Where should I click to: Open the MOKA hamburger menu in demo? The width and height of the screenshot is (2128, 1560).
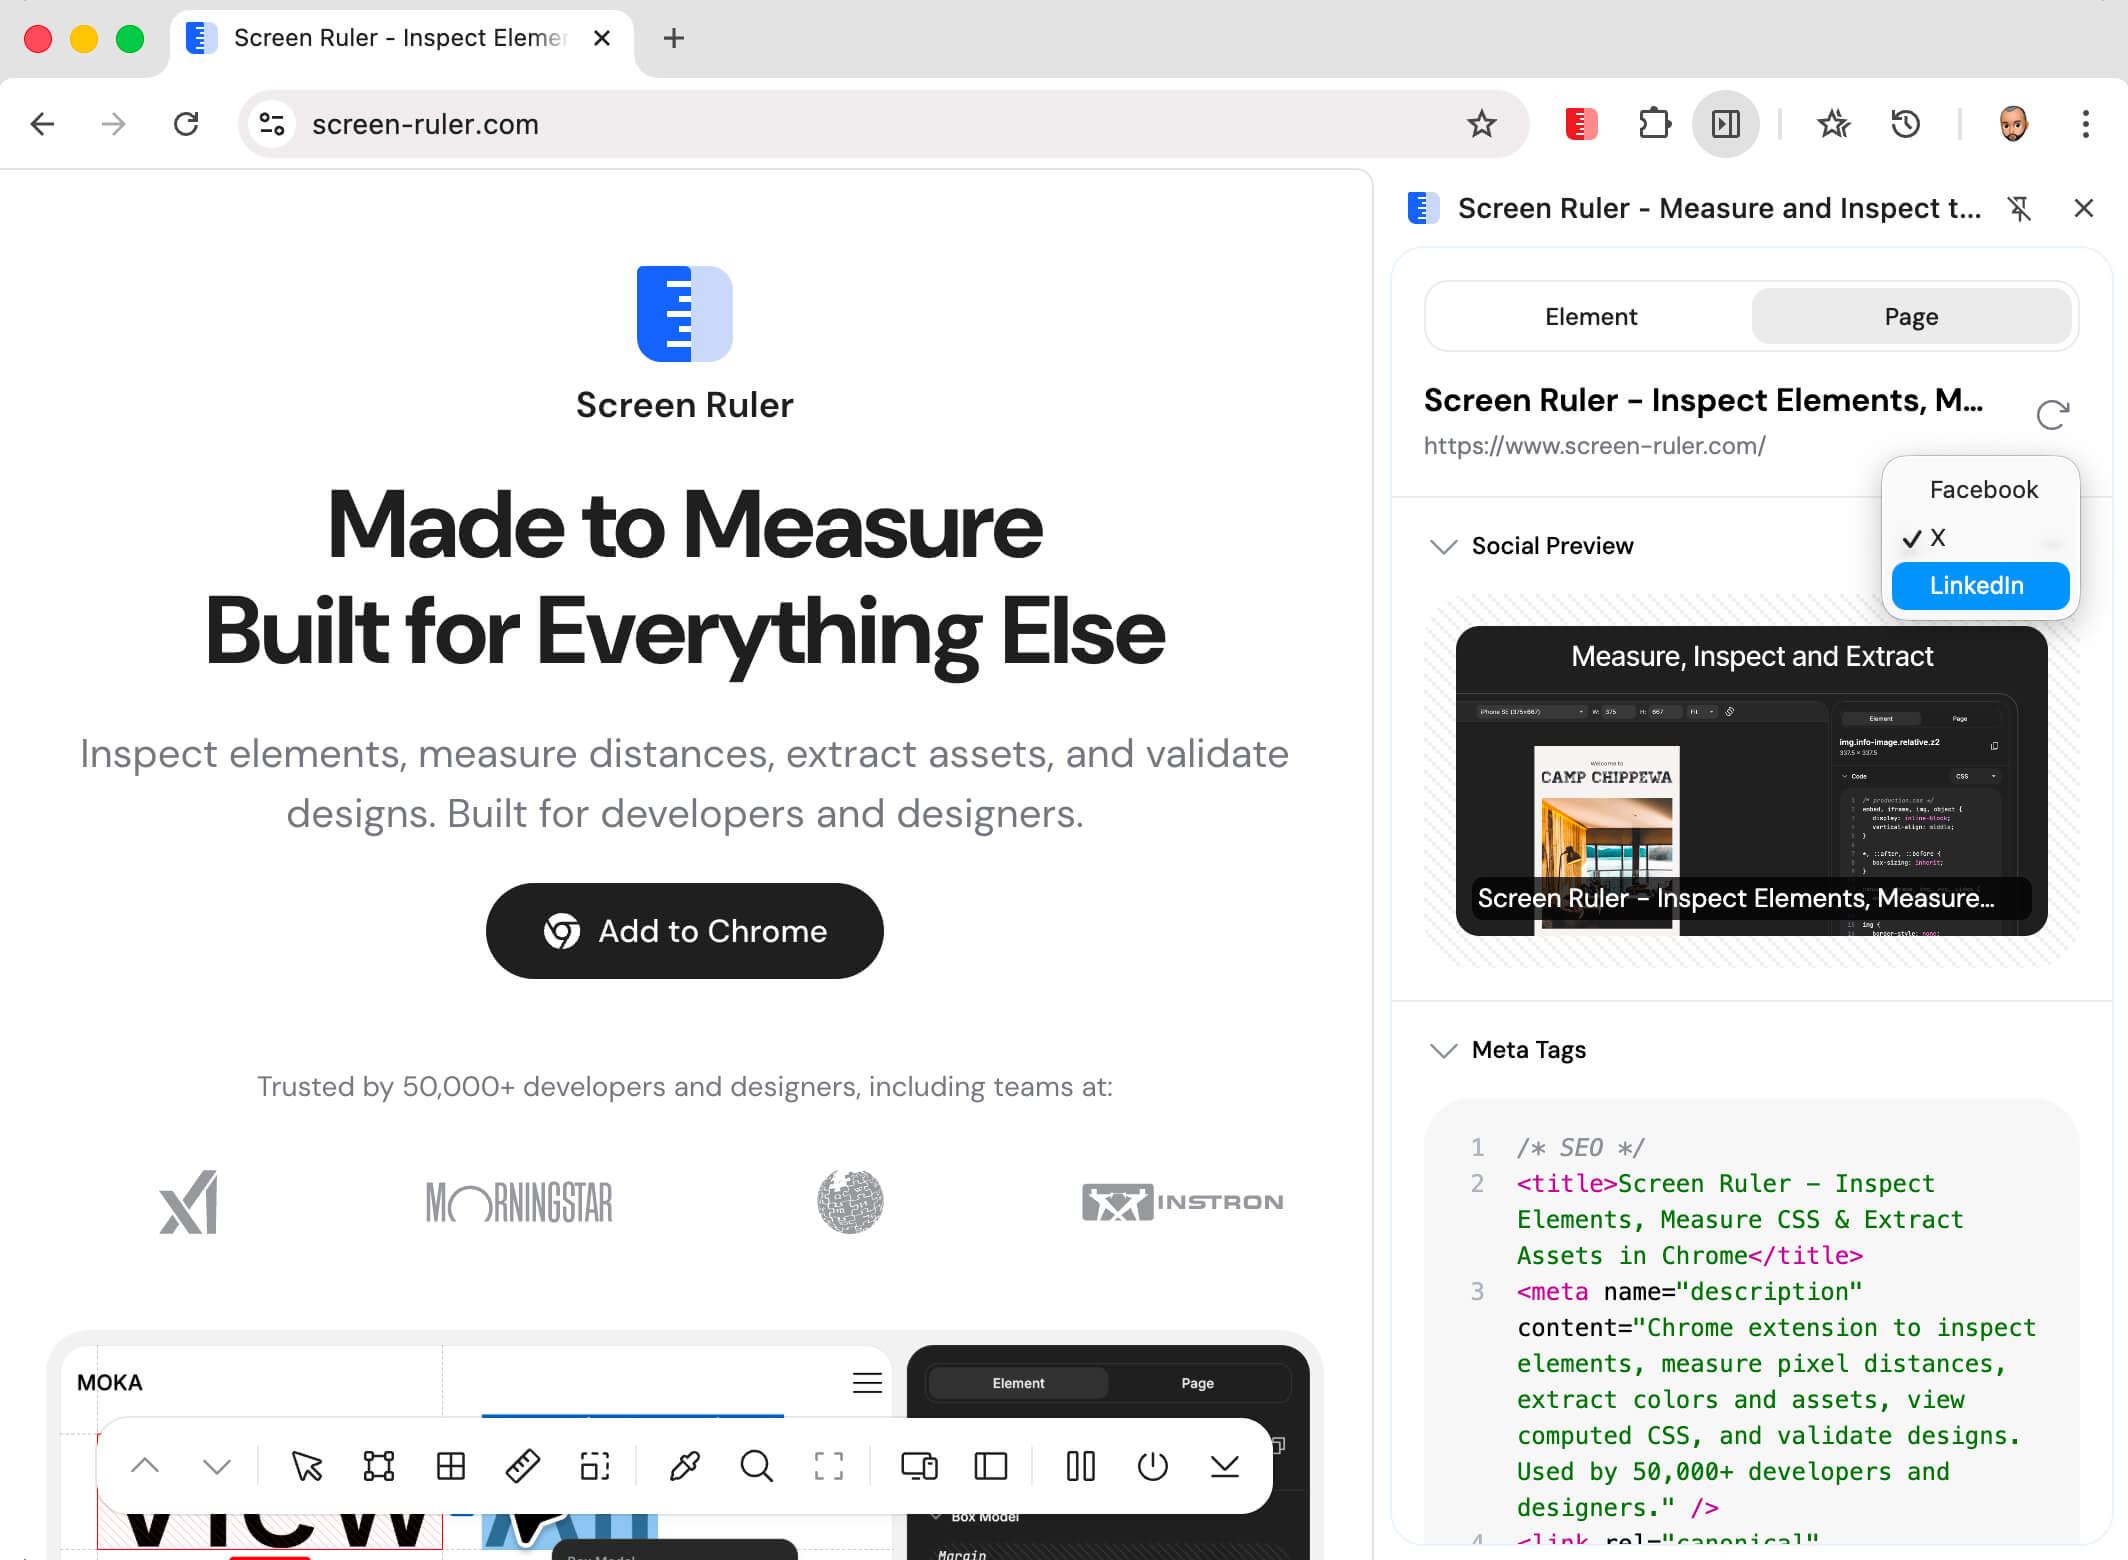[867, 1383]
